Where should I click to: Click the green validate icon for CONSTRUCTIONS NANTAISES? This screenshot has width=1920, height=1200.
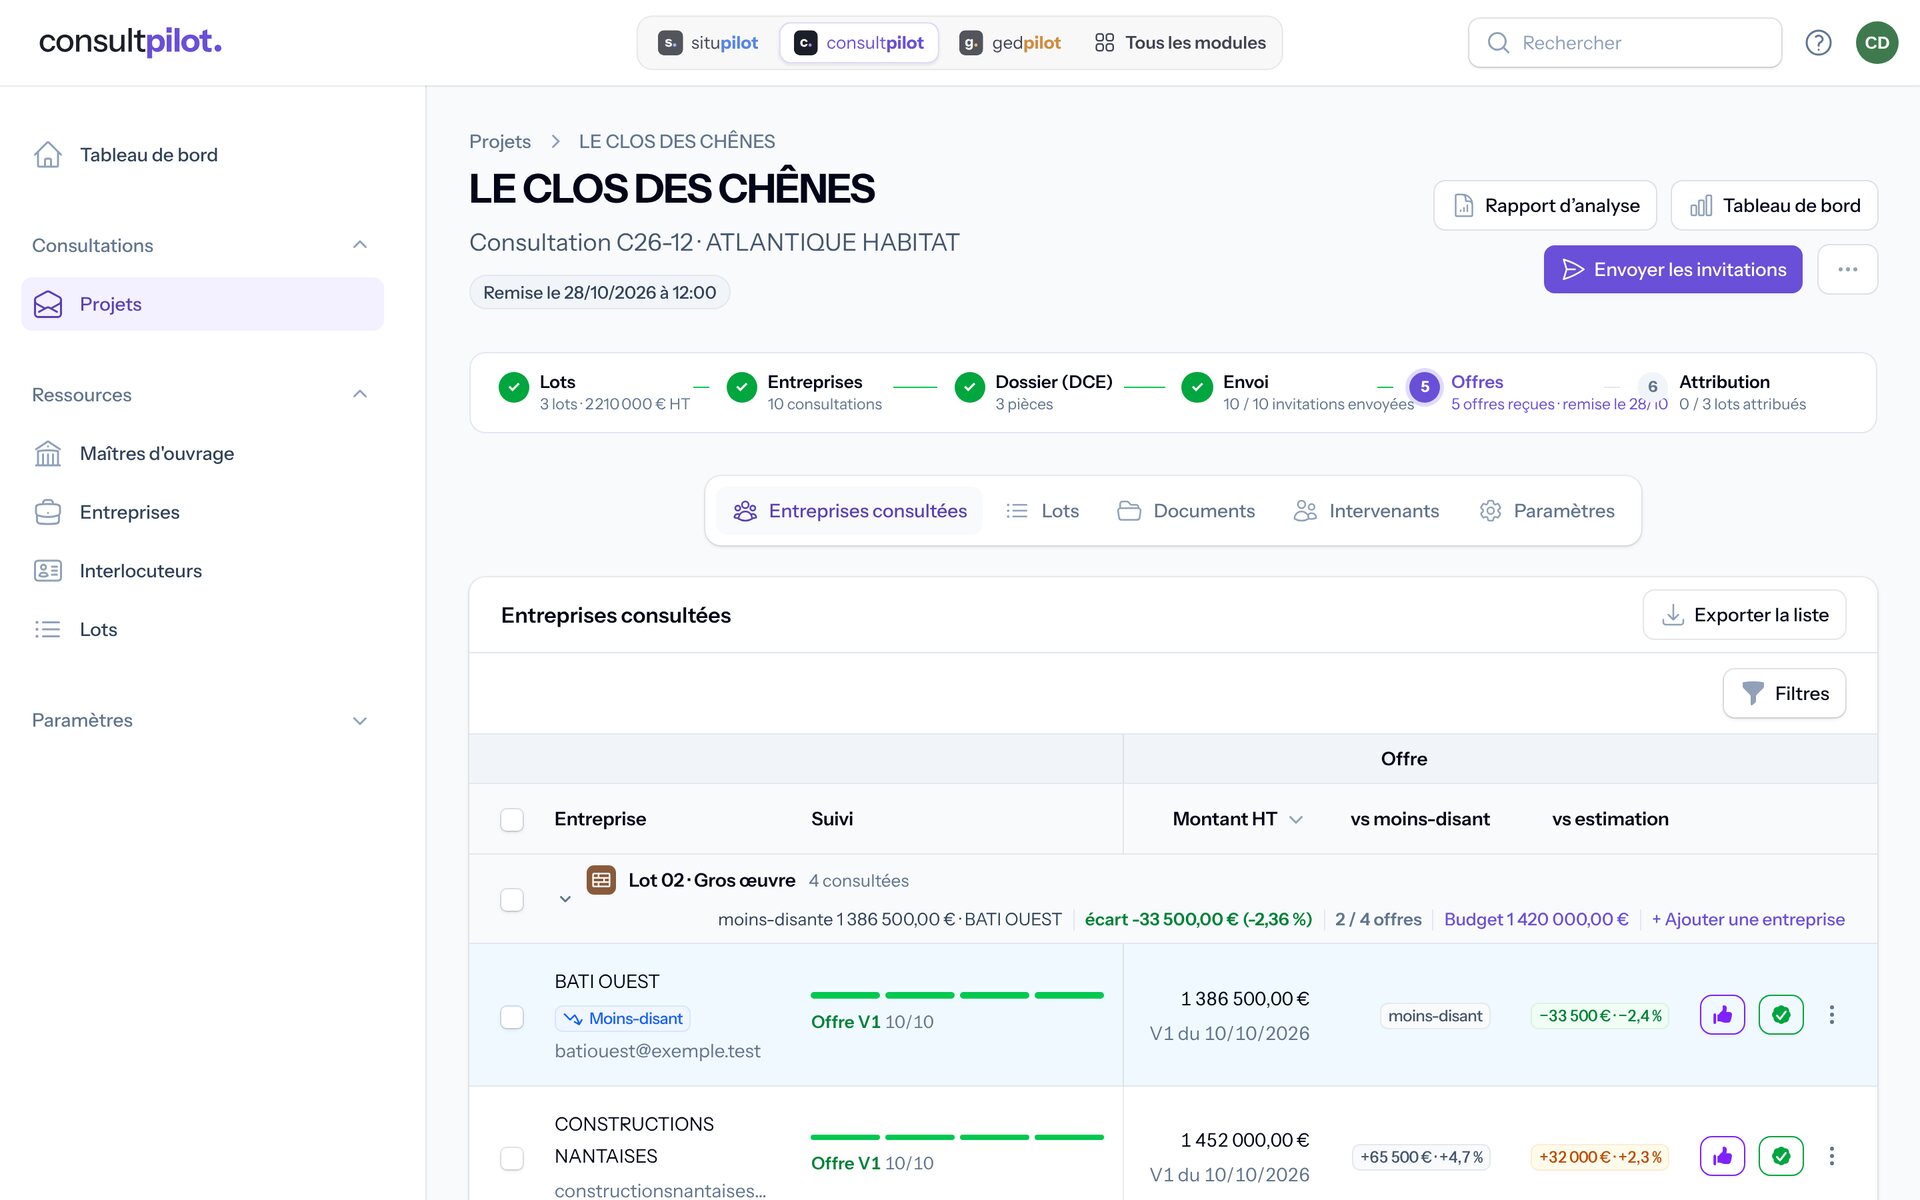pyautogui.click(x=1781, y=1156)
